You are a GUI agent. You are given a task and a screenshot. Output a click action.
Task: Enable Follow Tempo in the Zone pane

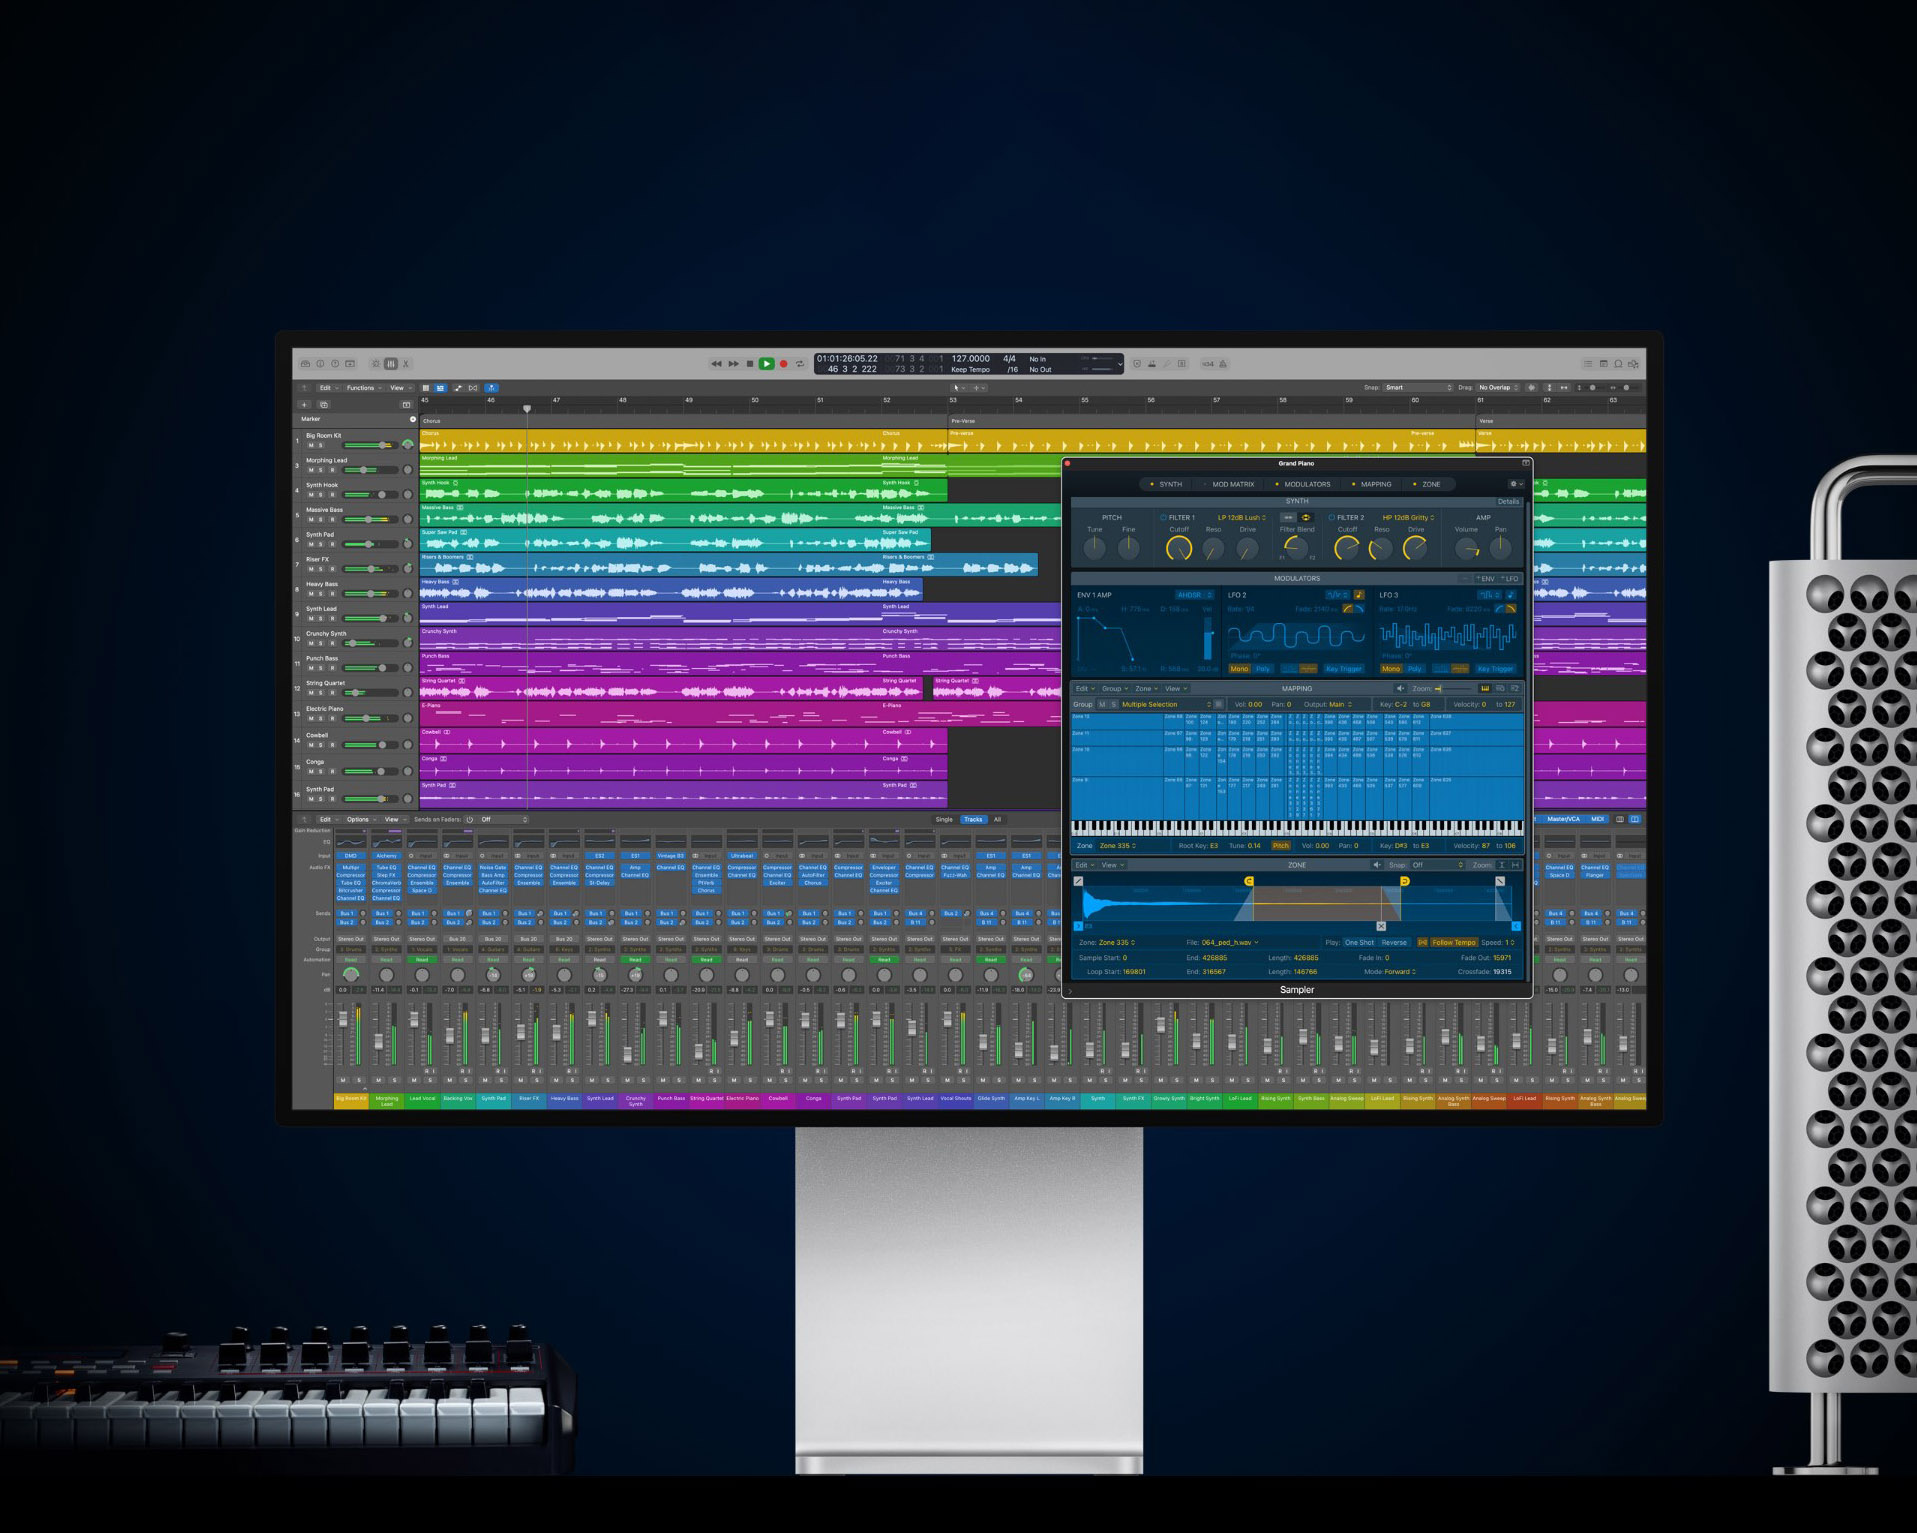(x=1453, y=942)
